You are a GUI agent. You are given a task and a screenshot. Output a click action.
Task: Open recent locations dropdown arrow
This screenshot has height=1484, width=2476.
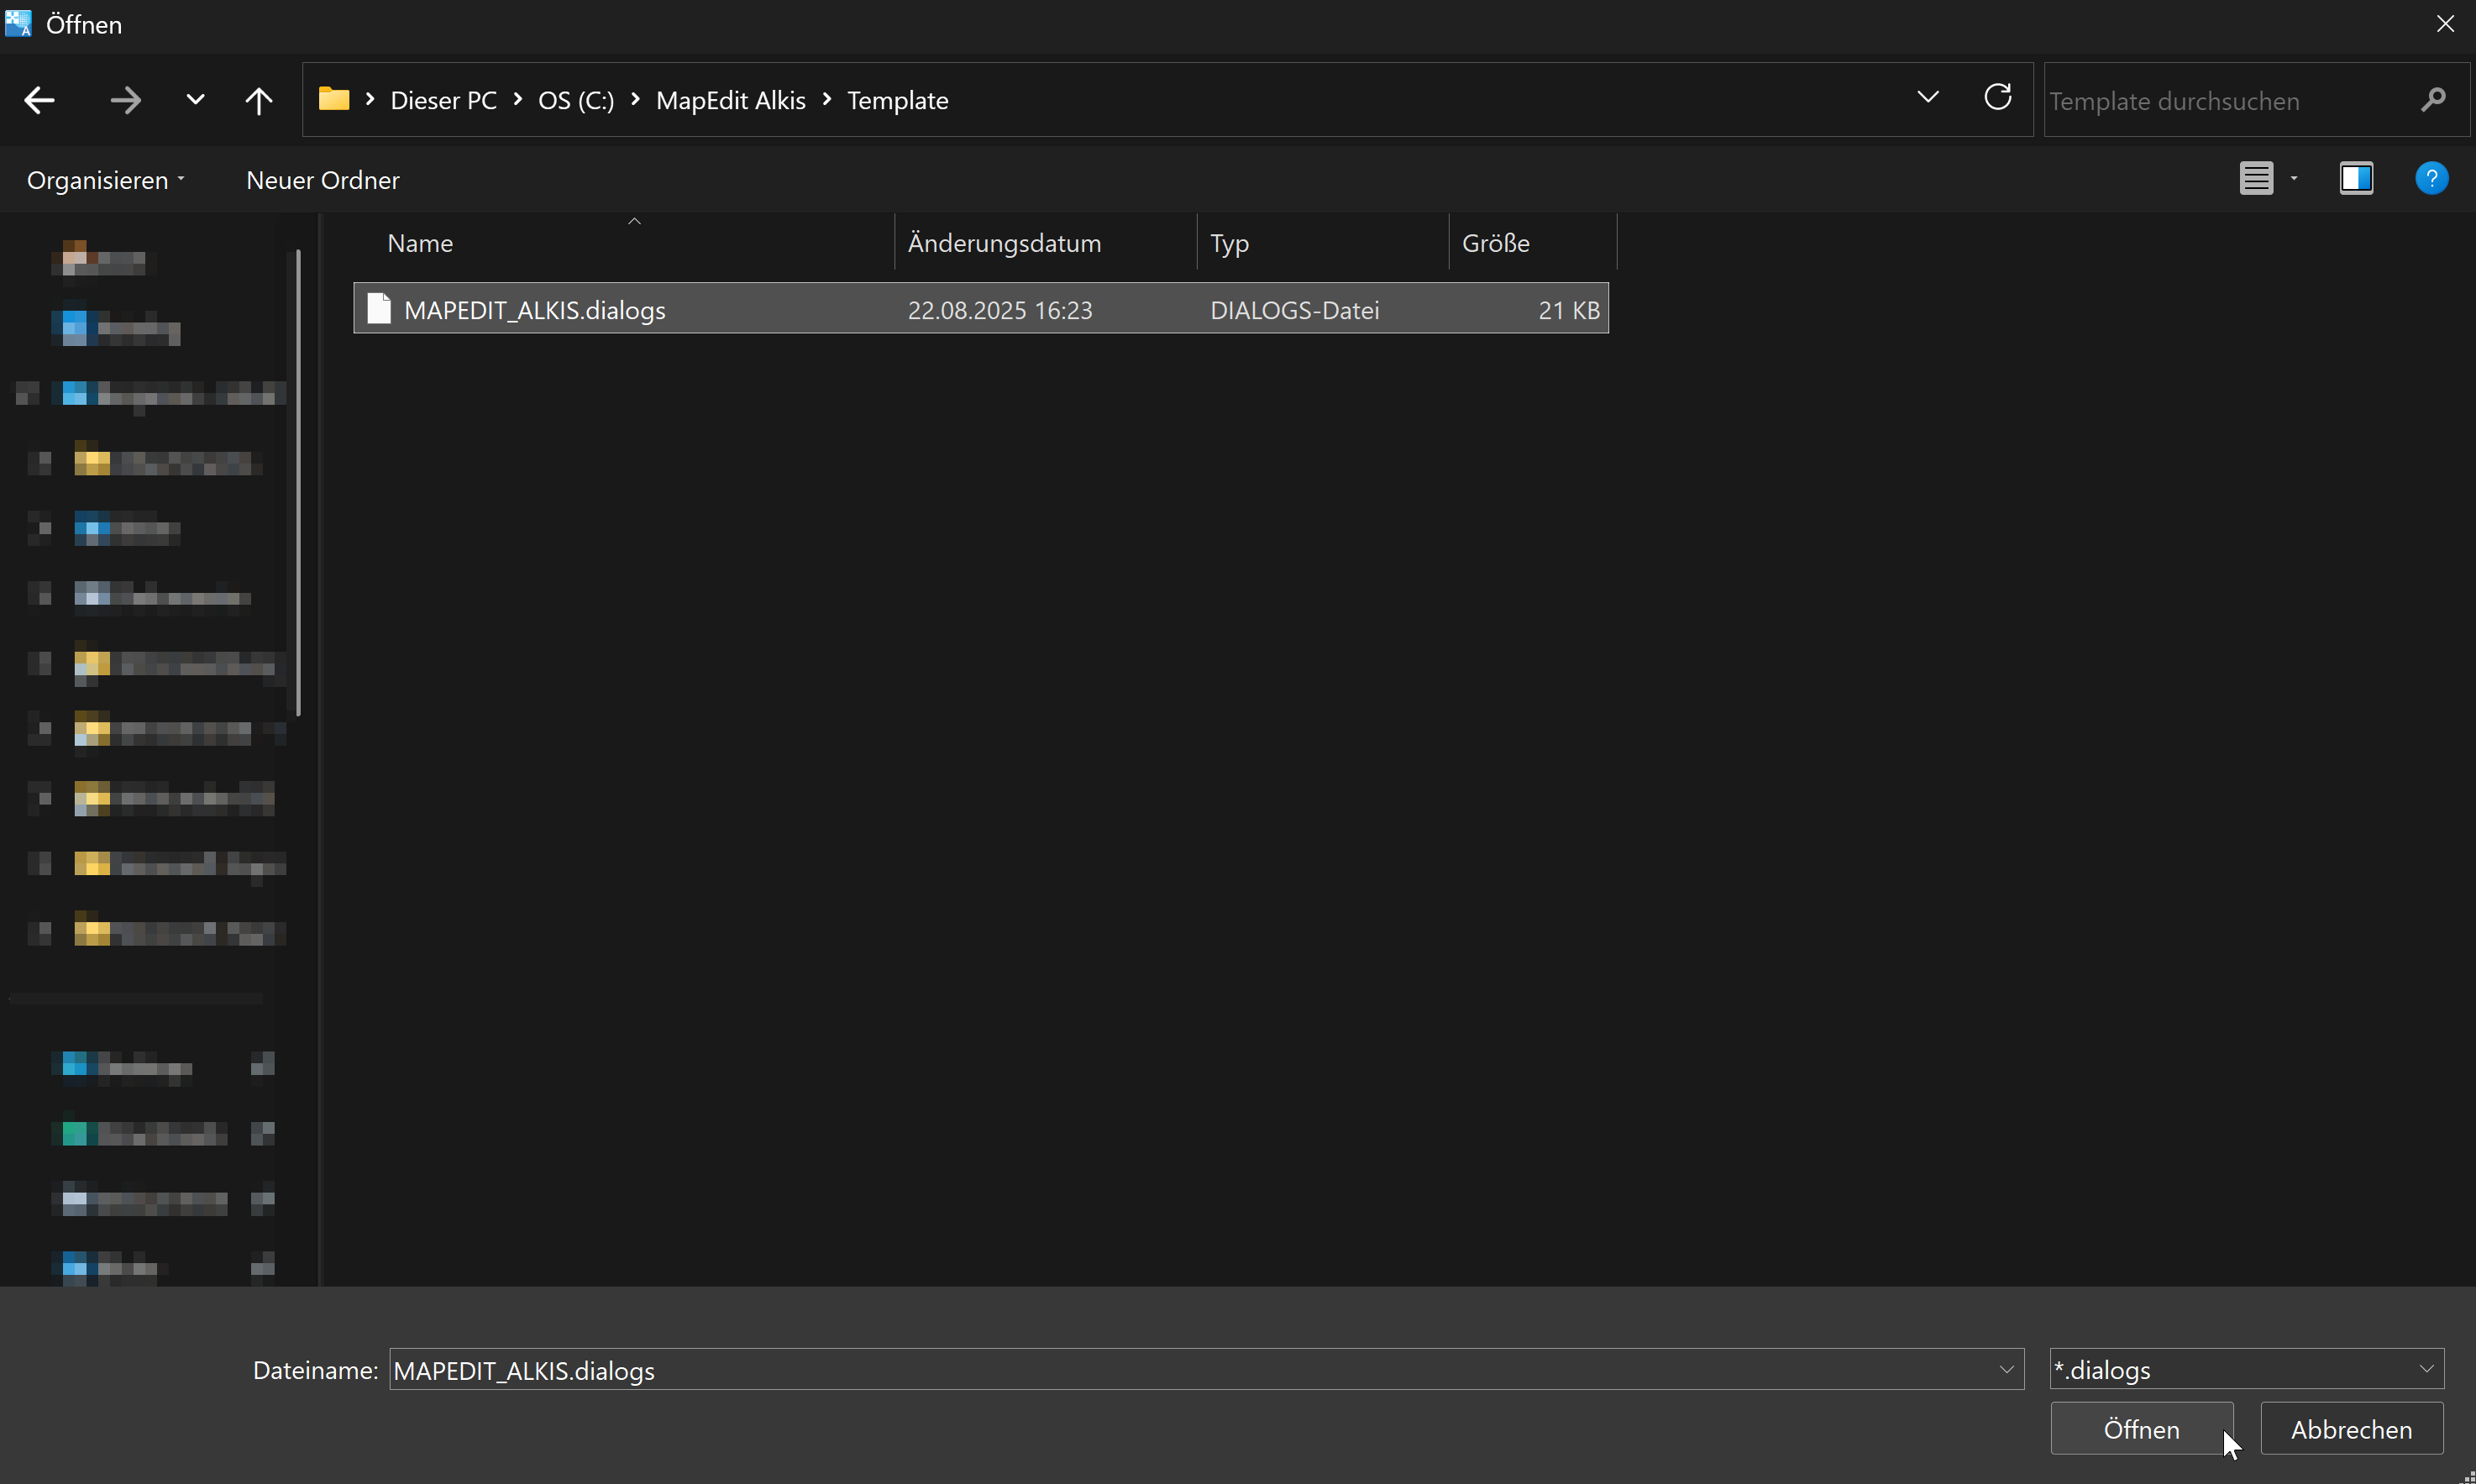[195, 100]
